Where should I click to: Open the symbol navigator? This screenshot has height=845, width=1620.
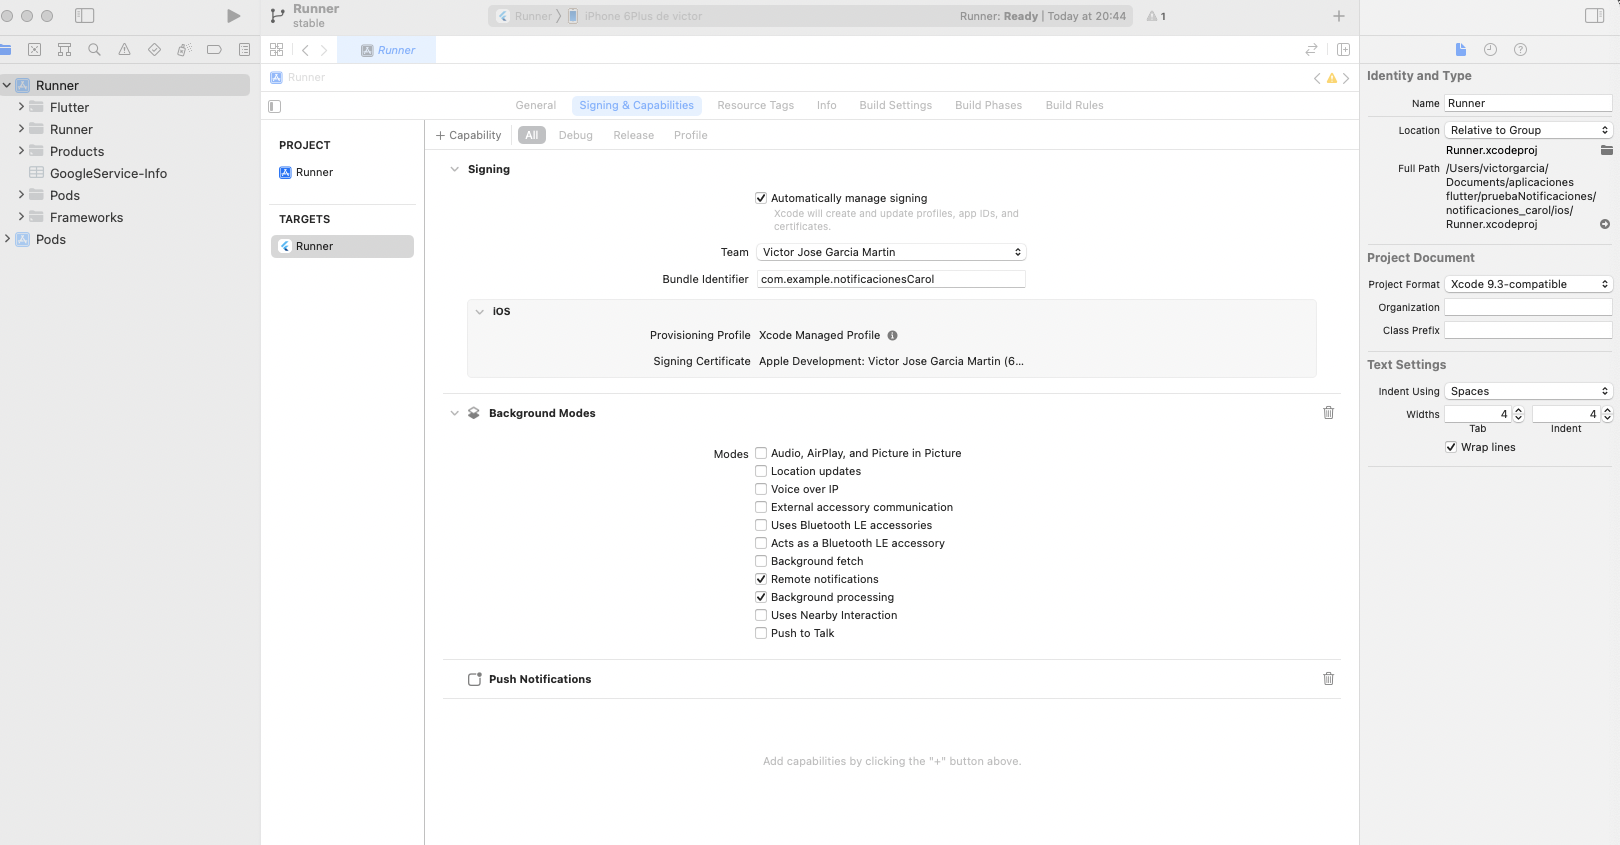point(64,50)
